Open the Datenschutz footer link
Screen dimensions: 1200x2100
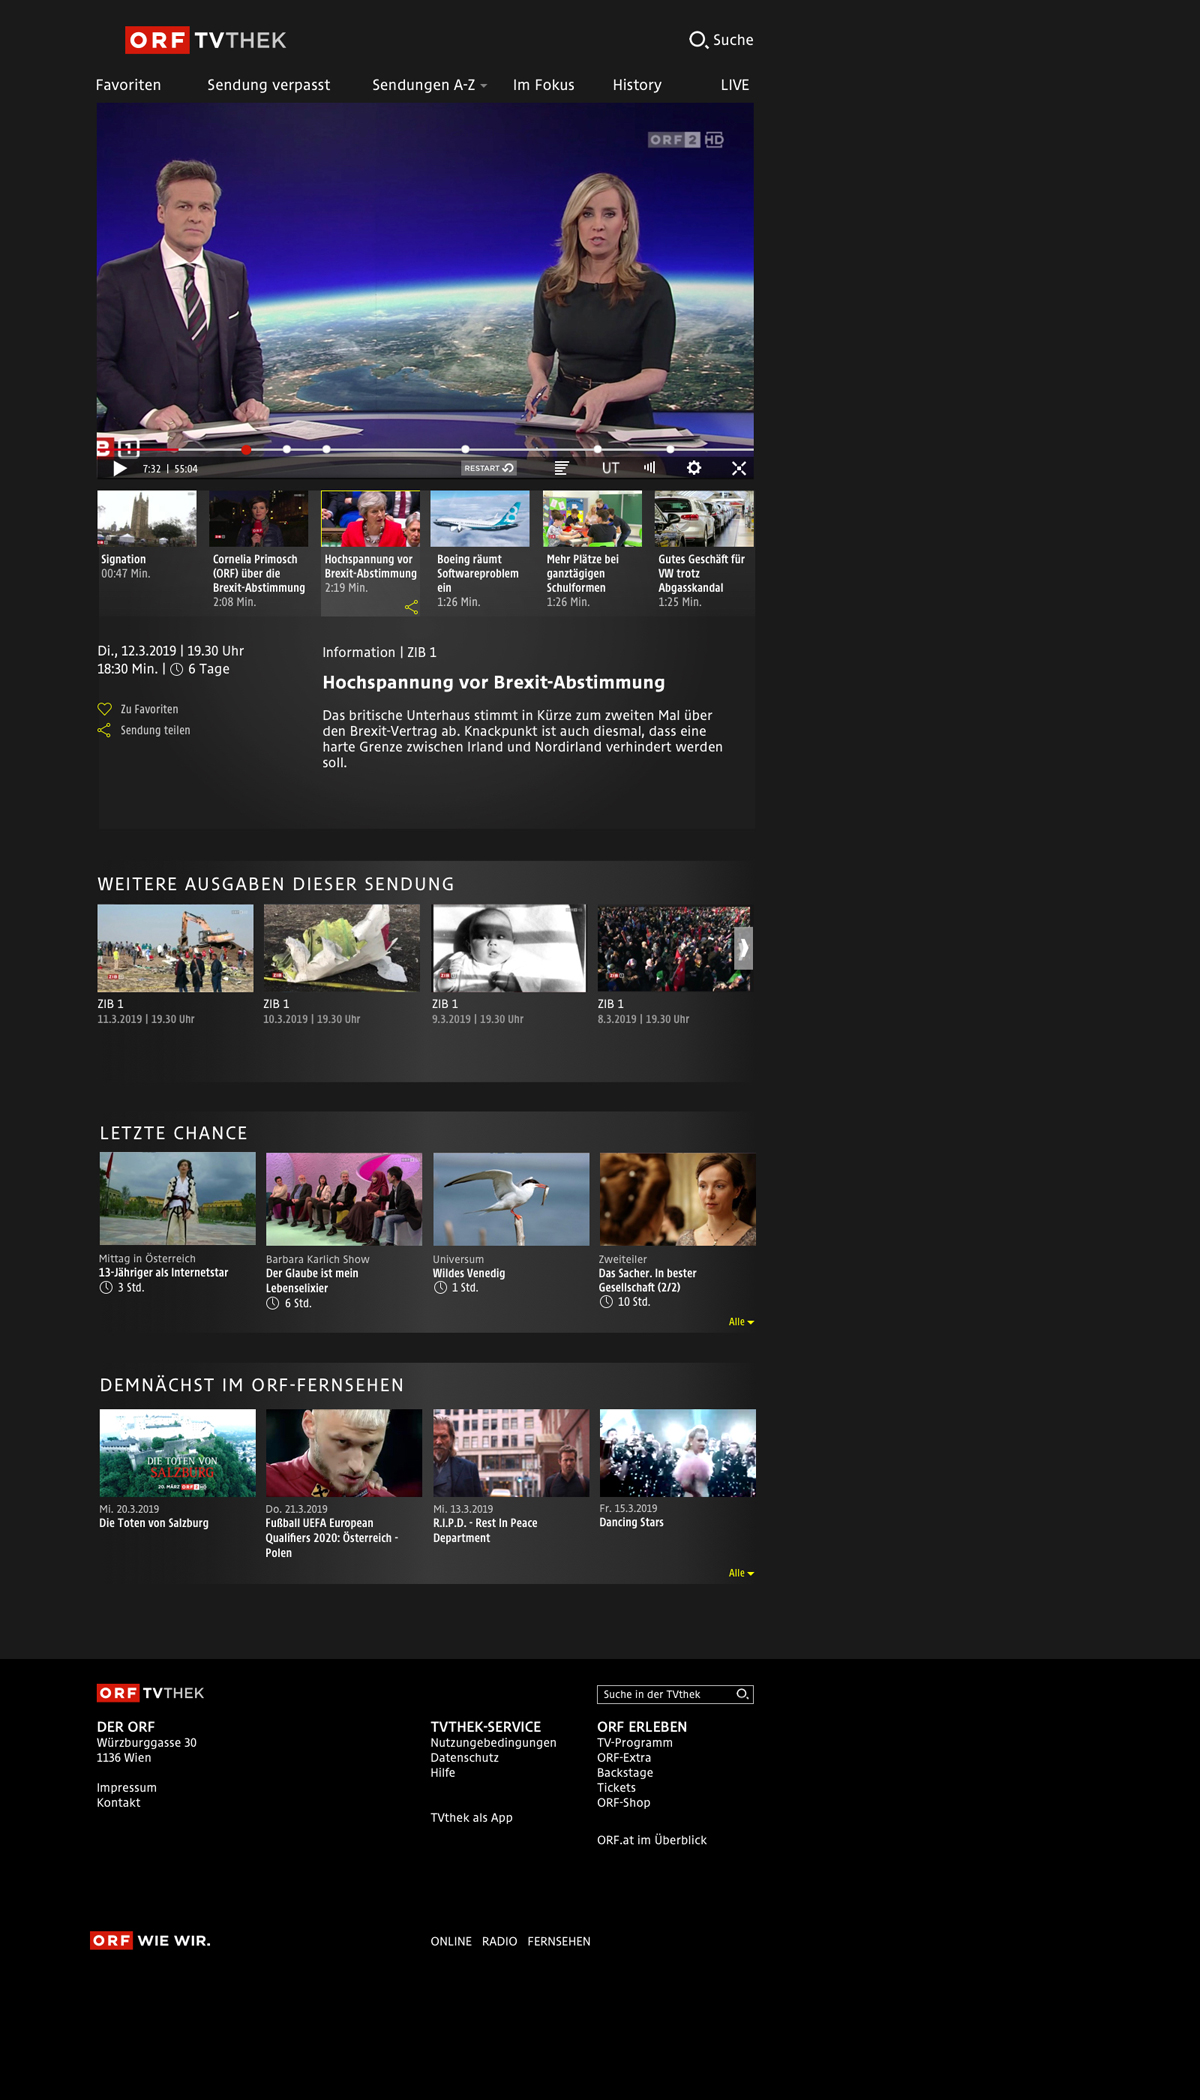pyautogui.click(x=464, y=1758)
